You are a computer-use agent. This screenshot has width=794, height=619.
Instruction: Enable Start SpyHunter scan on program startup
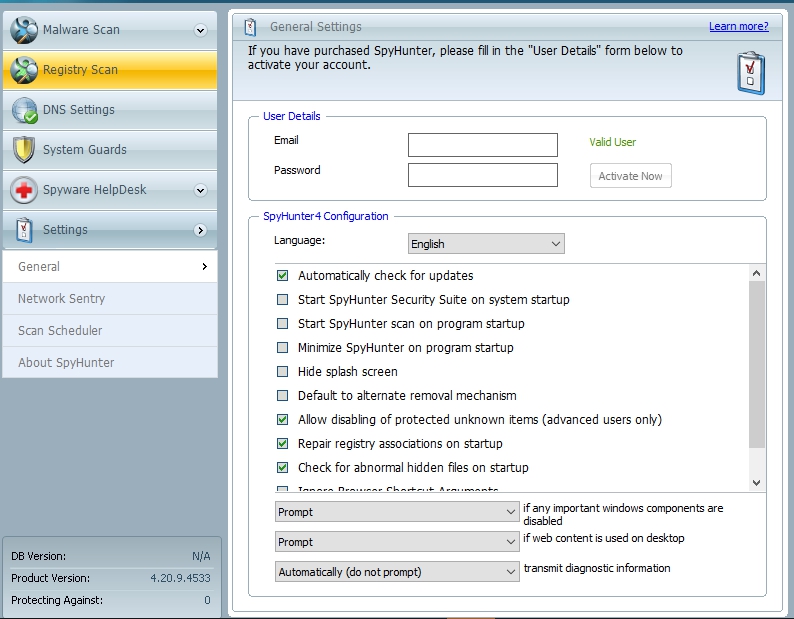[x=283, y=323]
